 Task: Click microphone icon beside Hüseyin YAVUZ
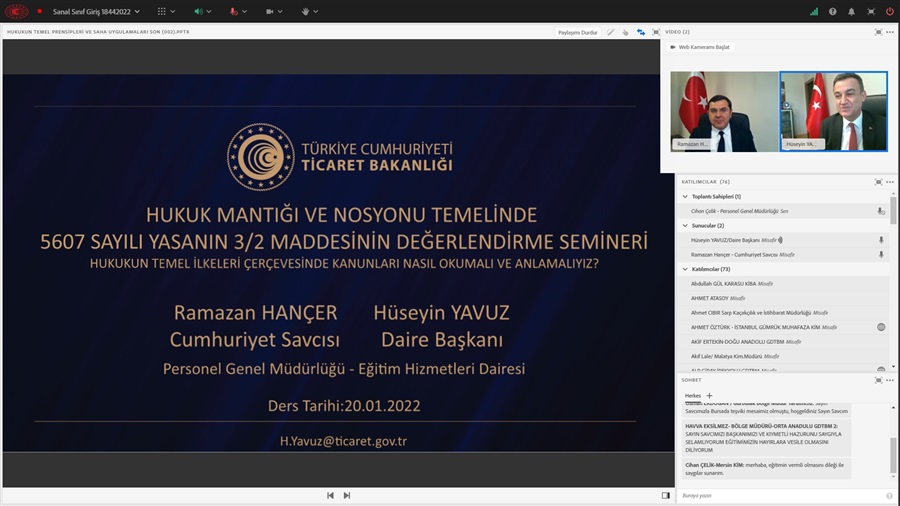coord(881,240)
